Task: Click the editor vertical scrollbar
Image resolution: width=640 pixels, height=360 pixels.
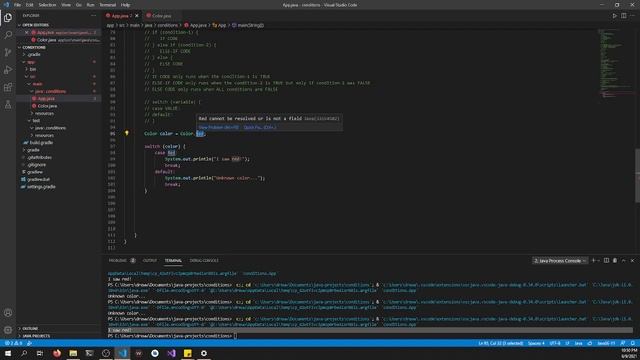Action: [638, 176]
